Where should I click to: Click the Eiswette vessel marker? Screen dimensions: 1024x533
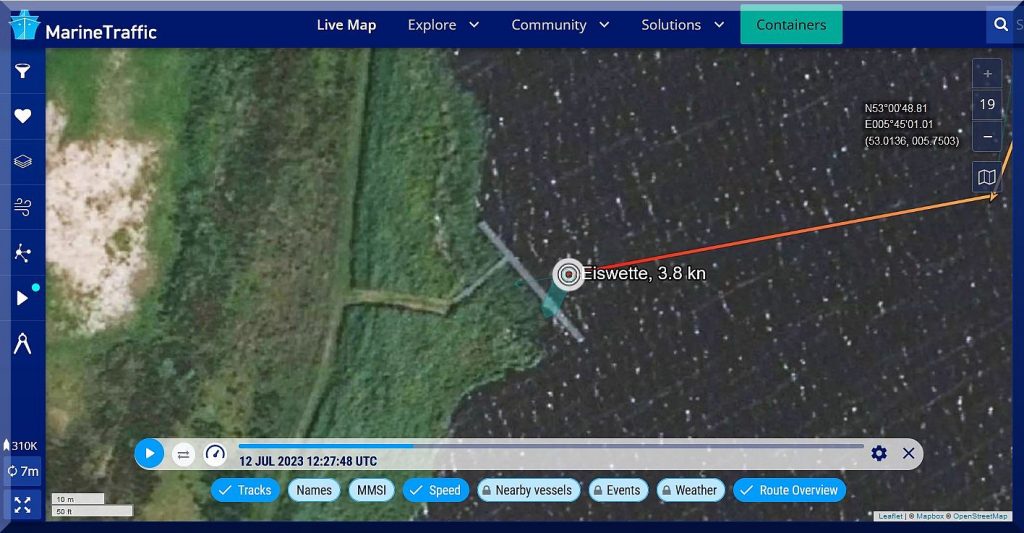(x=568, y=274)
